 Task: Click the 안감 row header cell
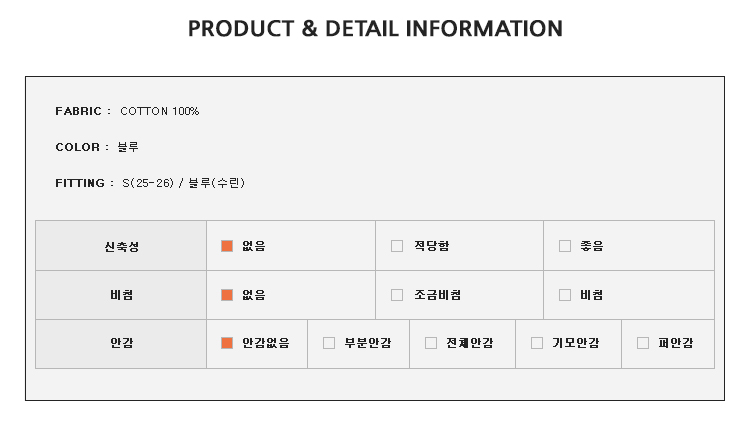pyautogui.click(x=121, y=344)
